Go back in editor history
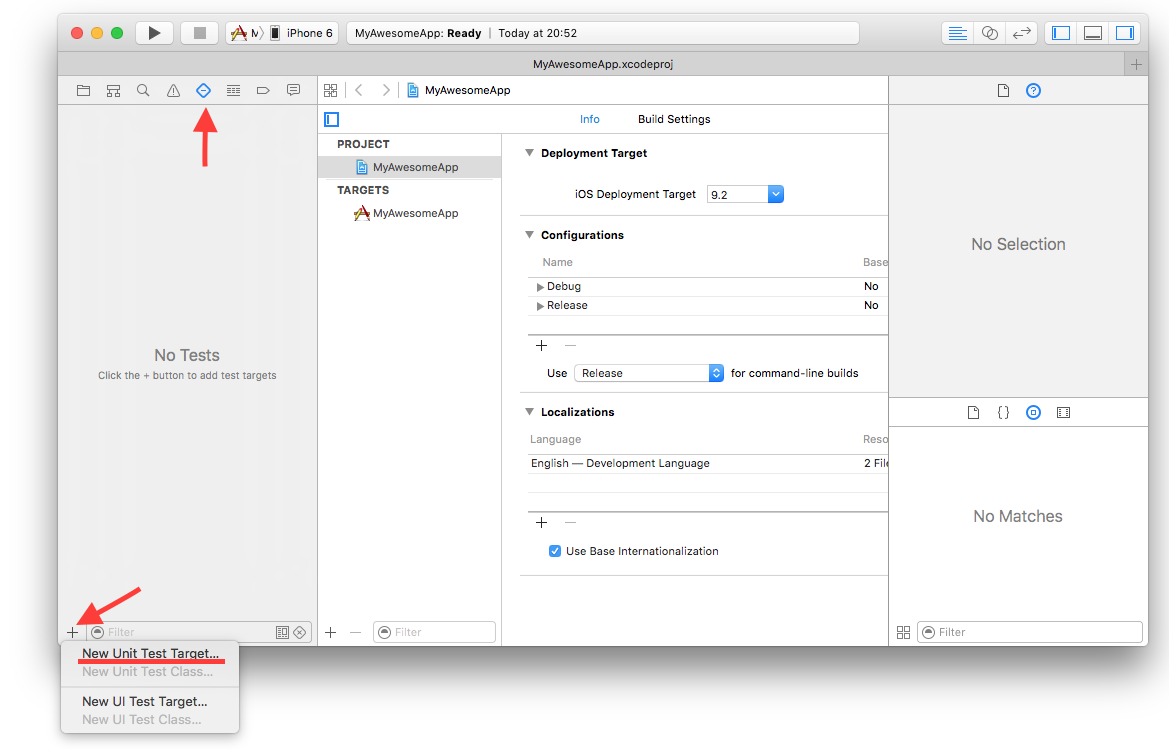 pos(359,90)
